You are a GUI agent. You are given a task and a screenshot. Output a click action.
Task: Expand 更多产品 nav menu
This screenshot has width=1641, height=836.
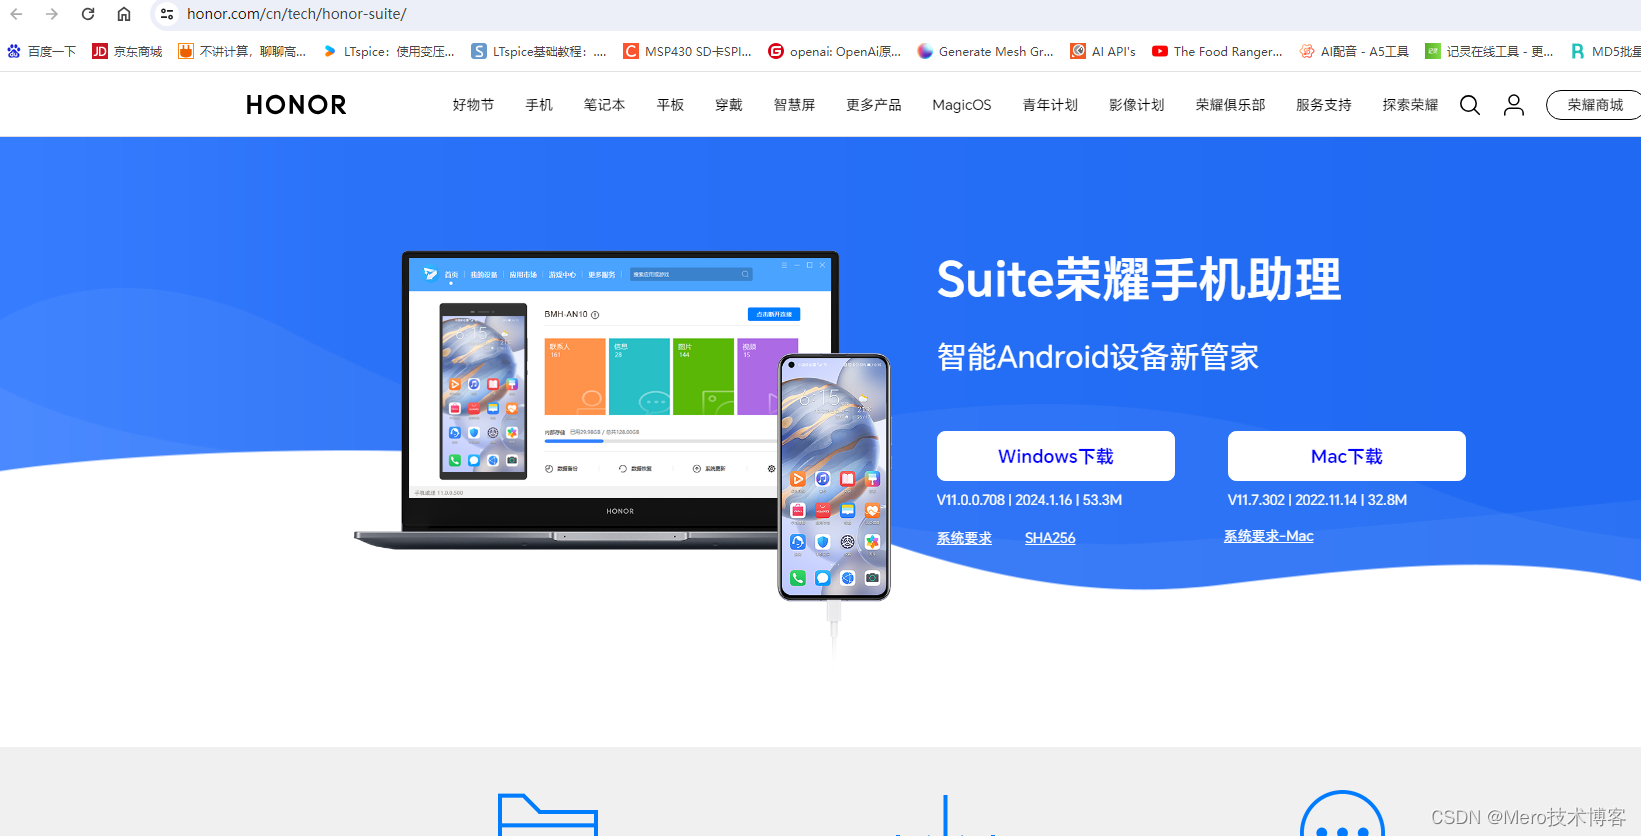pyautogui.click(x=873, y=105)
